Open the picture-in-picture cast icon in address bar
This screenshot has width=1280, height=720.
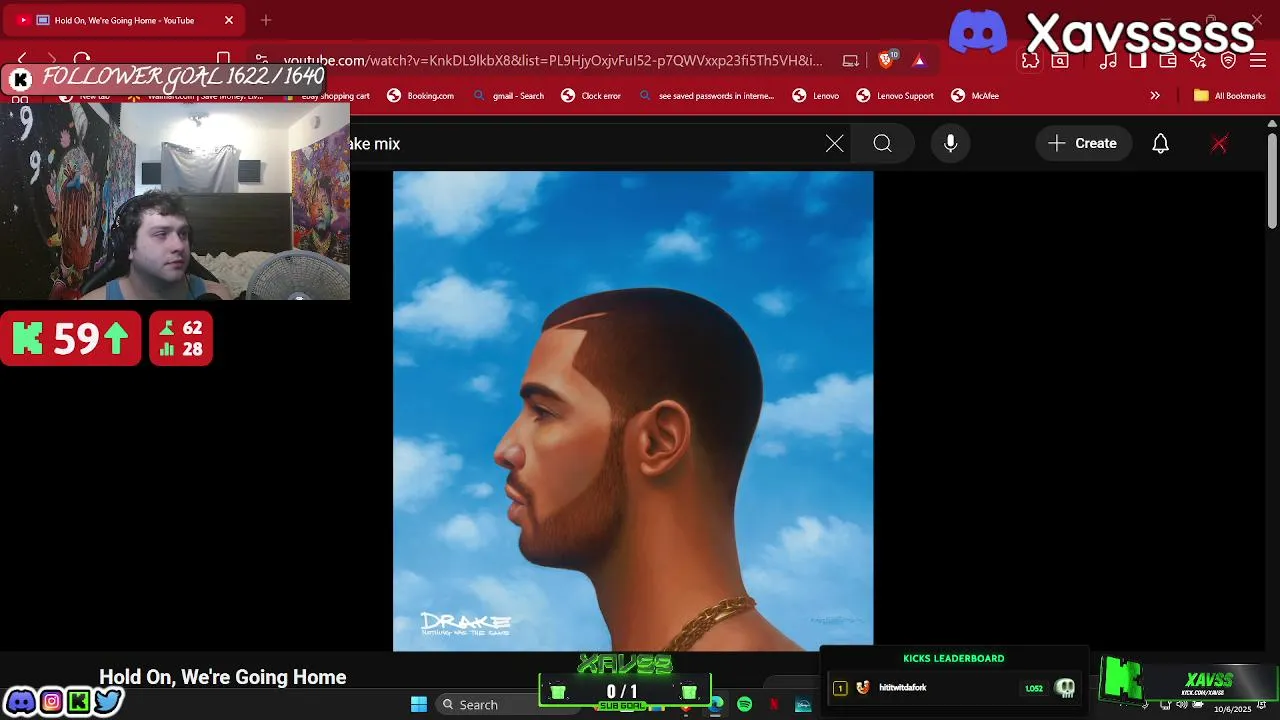[851, 61]
